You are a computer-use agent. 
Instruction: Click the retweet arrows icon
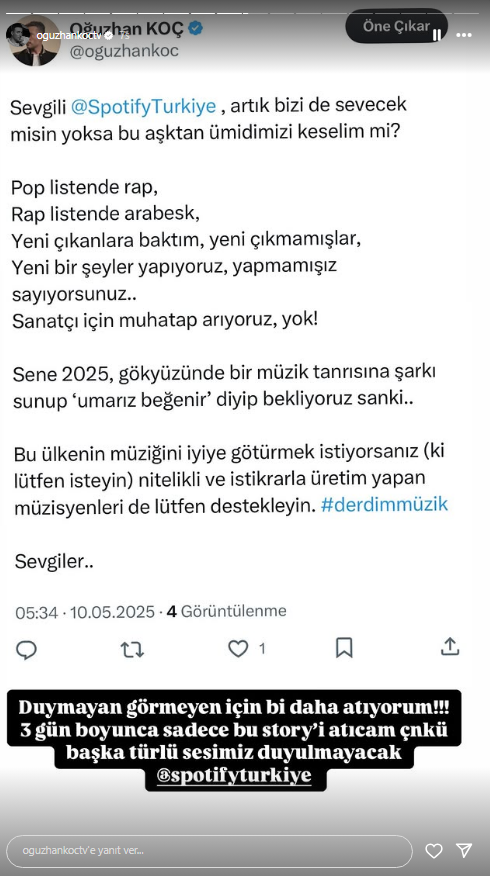(132, 649)
